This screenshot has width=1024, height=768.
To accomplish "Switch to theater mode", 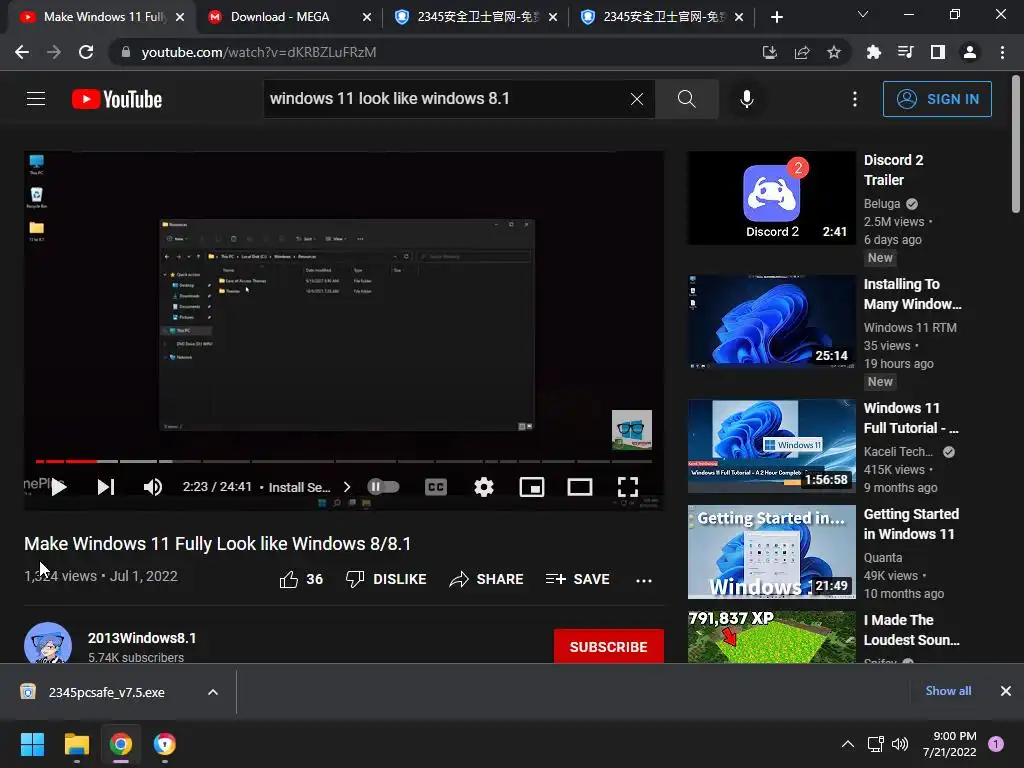I will click(580, 487).
